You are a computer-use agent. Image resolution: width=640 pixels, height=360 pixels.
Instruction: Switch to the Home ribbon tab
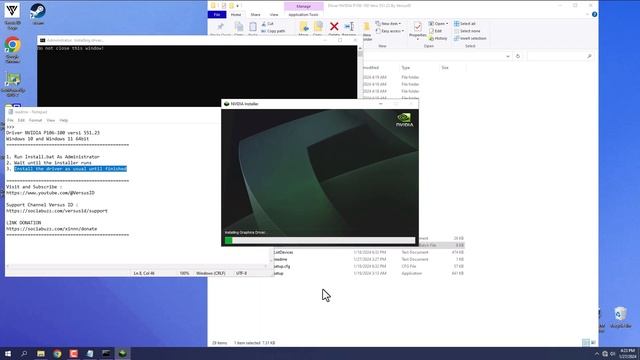point(236,15)
